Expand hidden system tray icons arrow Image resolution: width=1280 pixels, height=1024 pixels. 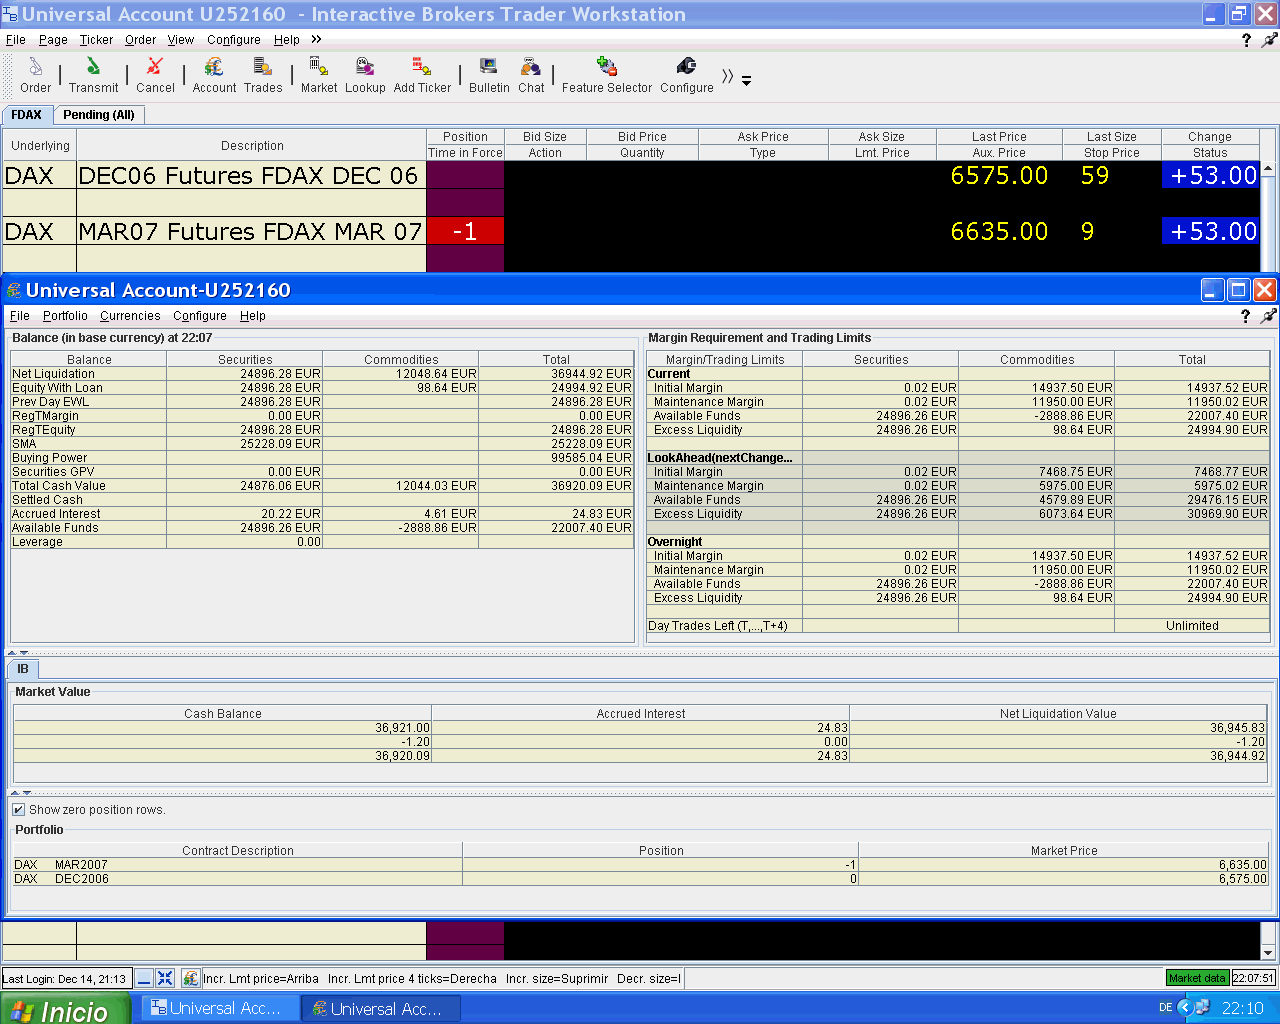point(1185,1008)
